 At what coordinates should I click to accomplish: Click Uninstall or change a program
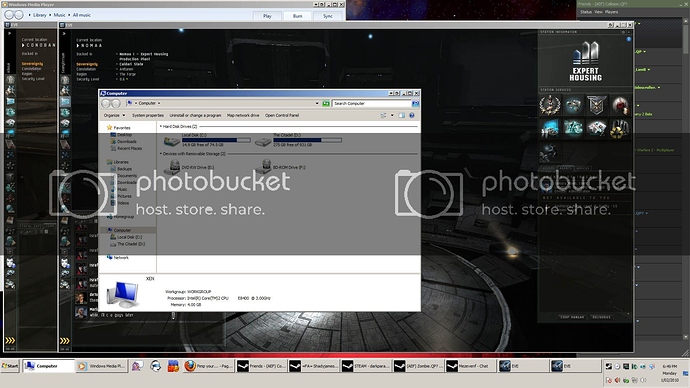pyautogui.click(x=195, y=115)
